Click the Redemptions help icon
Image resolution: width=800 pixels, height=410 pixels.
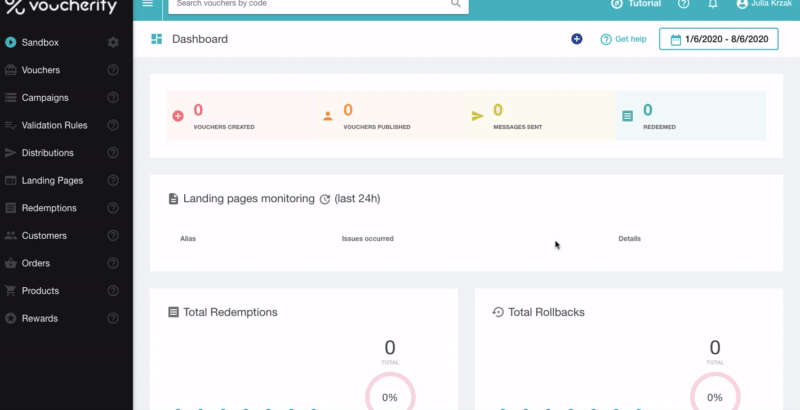point(113,208)
